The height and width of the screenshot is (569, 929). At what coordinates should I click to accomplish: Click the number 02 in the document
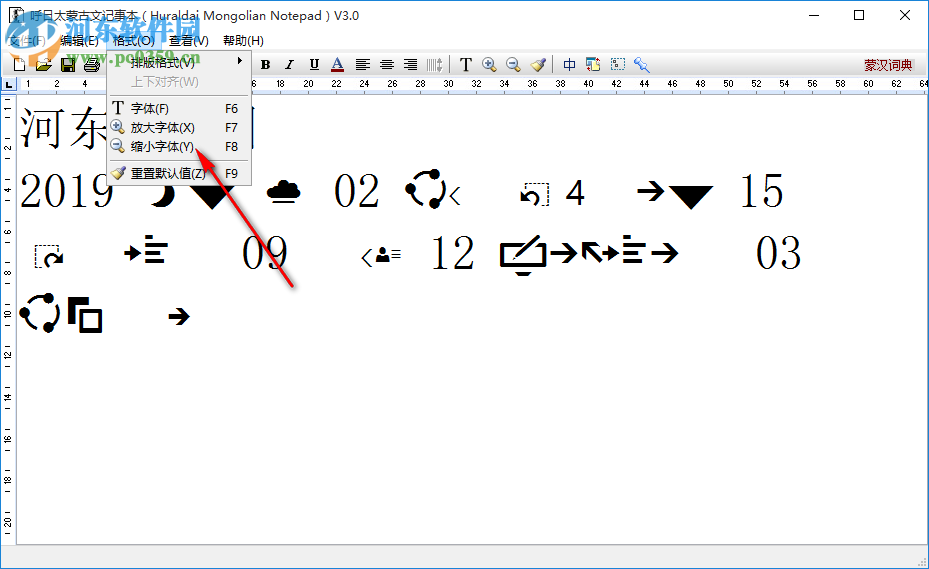pyautogui.click(x=356, y=191)
